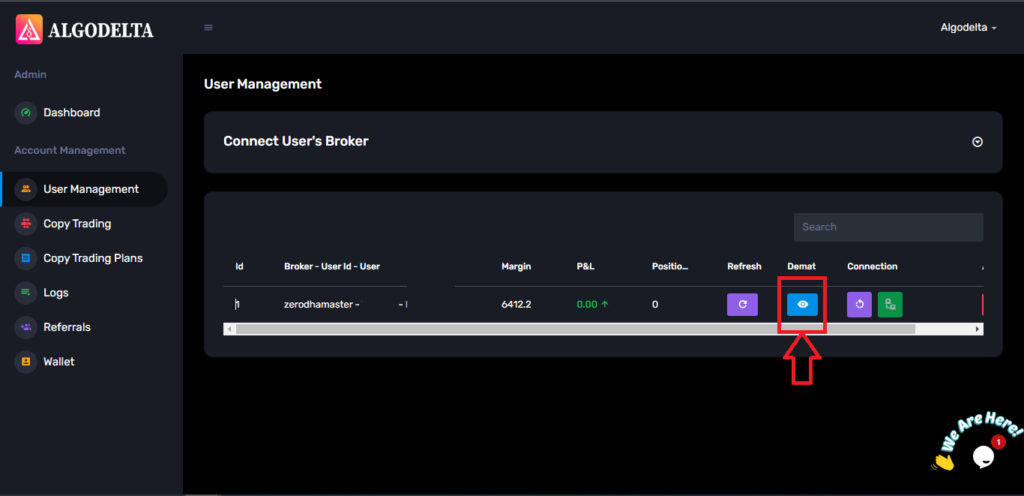1024x496 pixels.
Task: Click the Logs list icon
Action: tap(26, 293)
